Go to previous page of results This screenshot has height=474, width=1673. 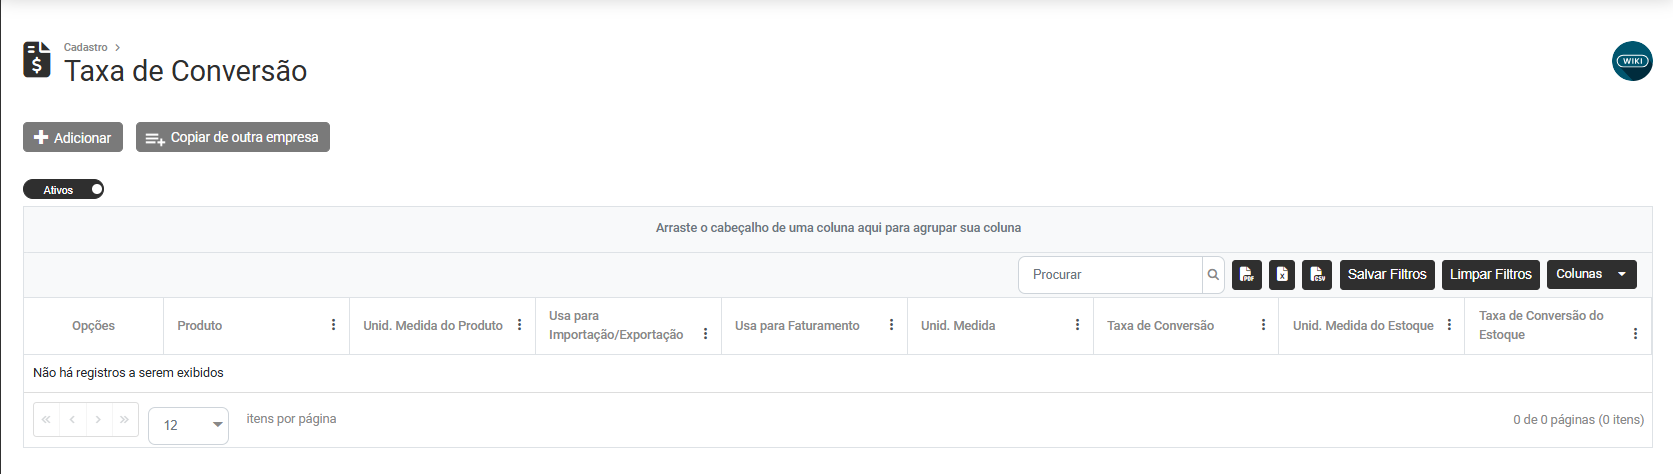[x=72, y=419]
